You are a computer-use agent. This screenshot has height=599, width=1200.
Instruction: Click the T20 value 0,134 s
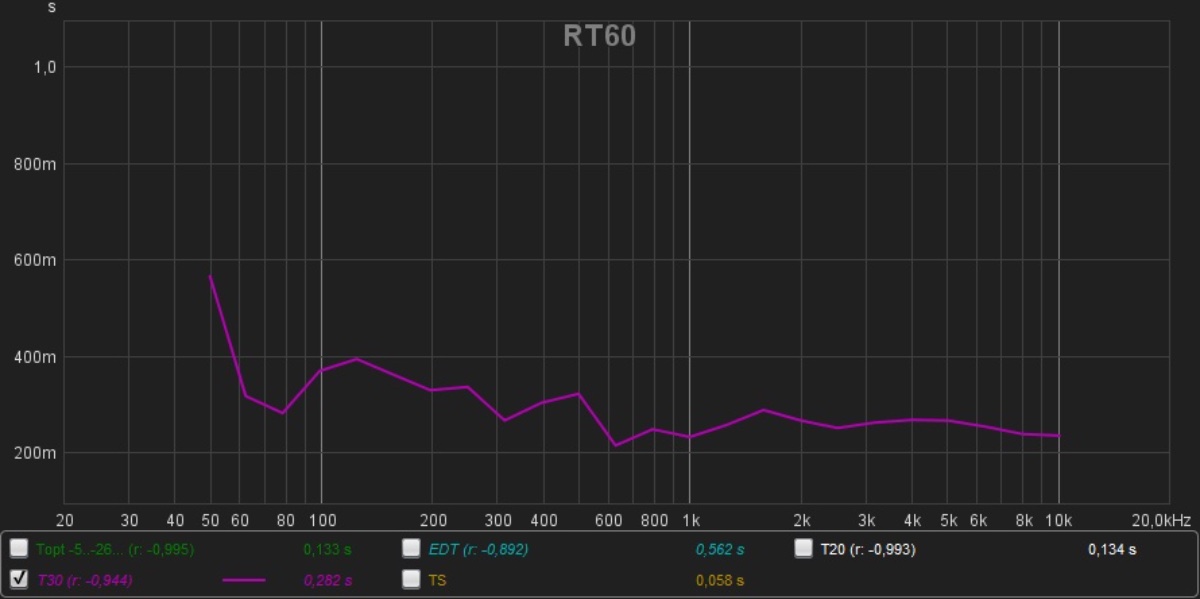coord(1112,549)
